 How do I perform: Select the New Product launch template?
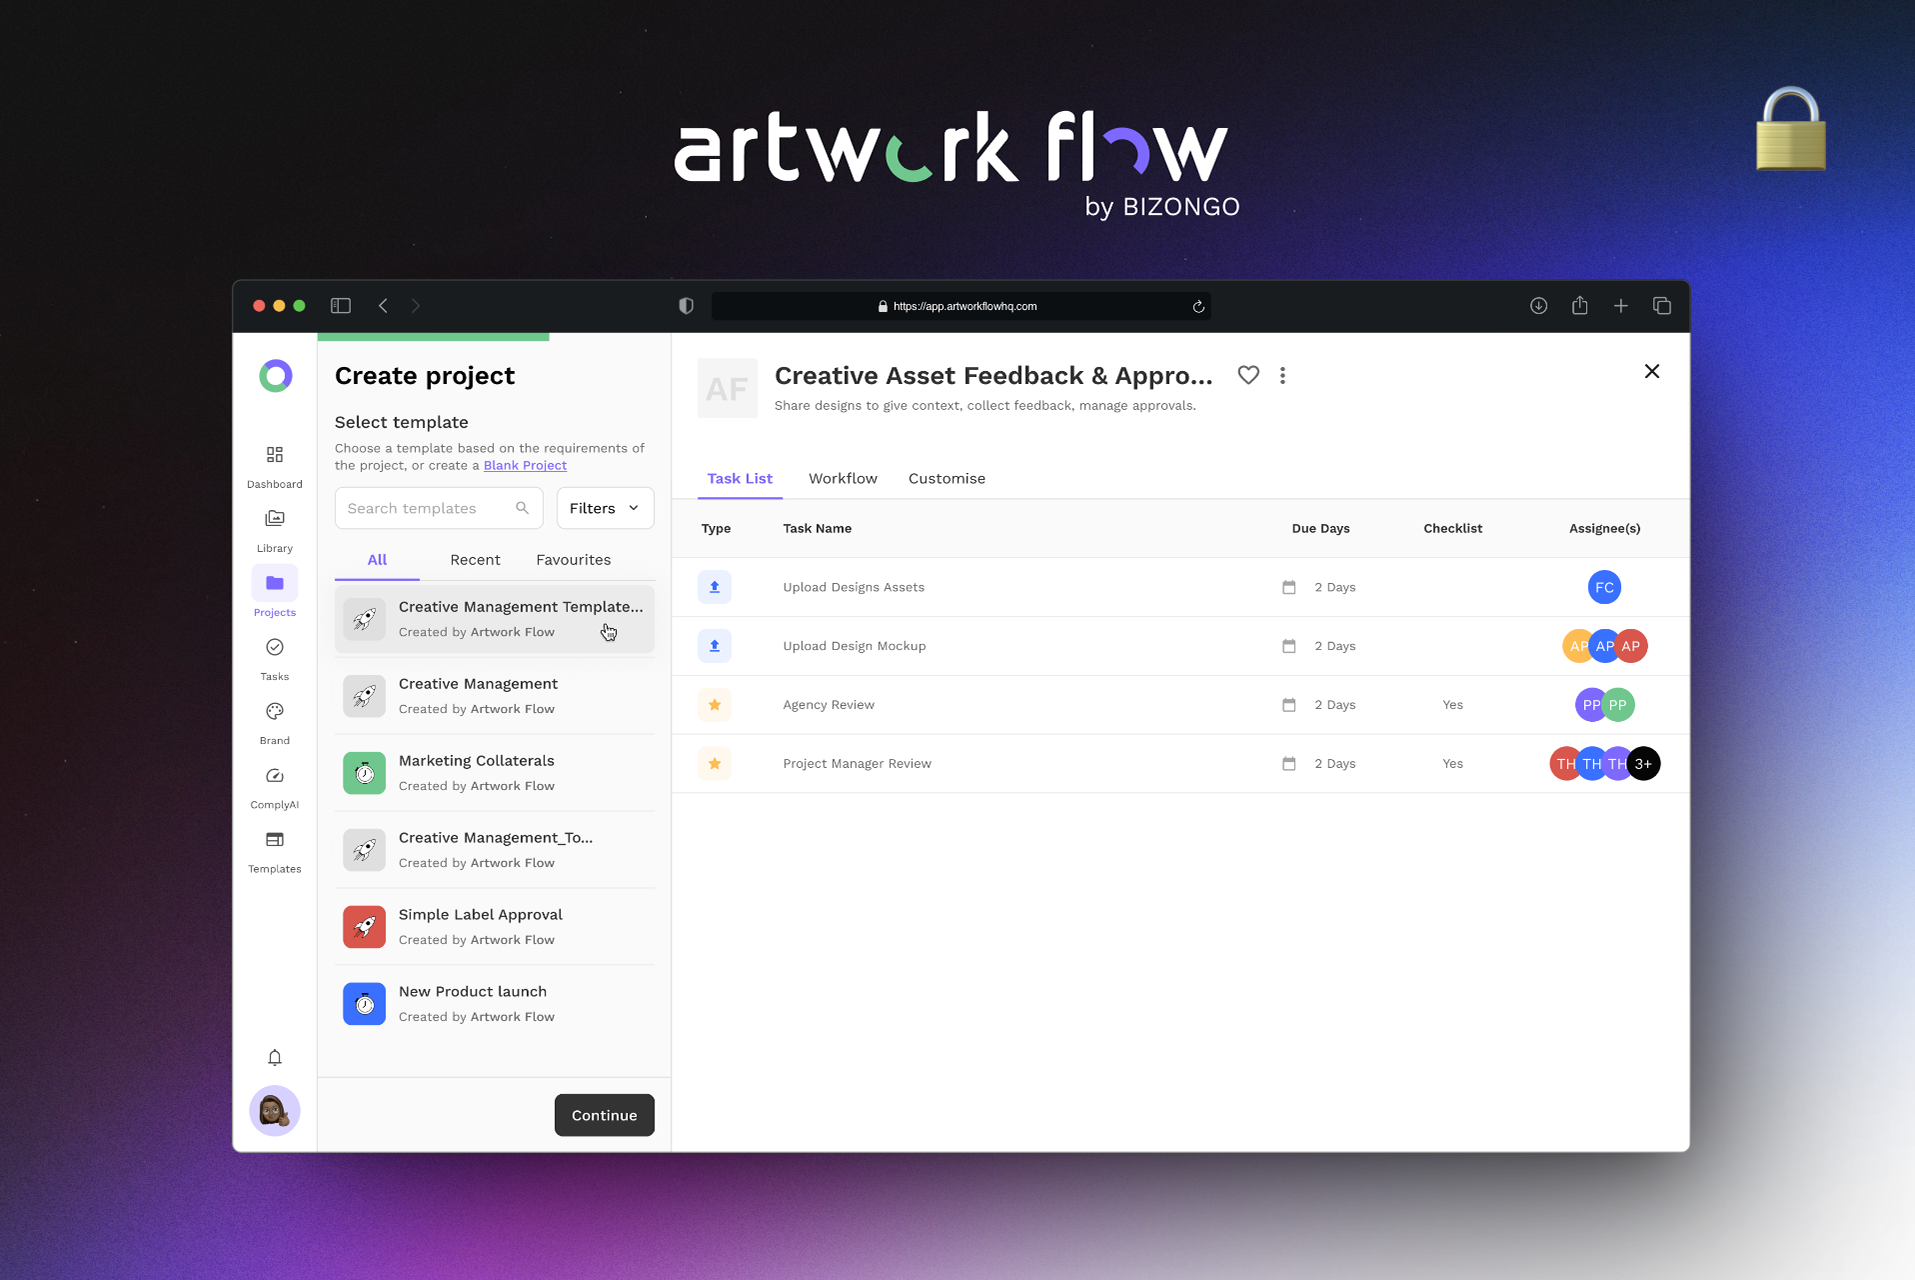point(495,1004)
